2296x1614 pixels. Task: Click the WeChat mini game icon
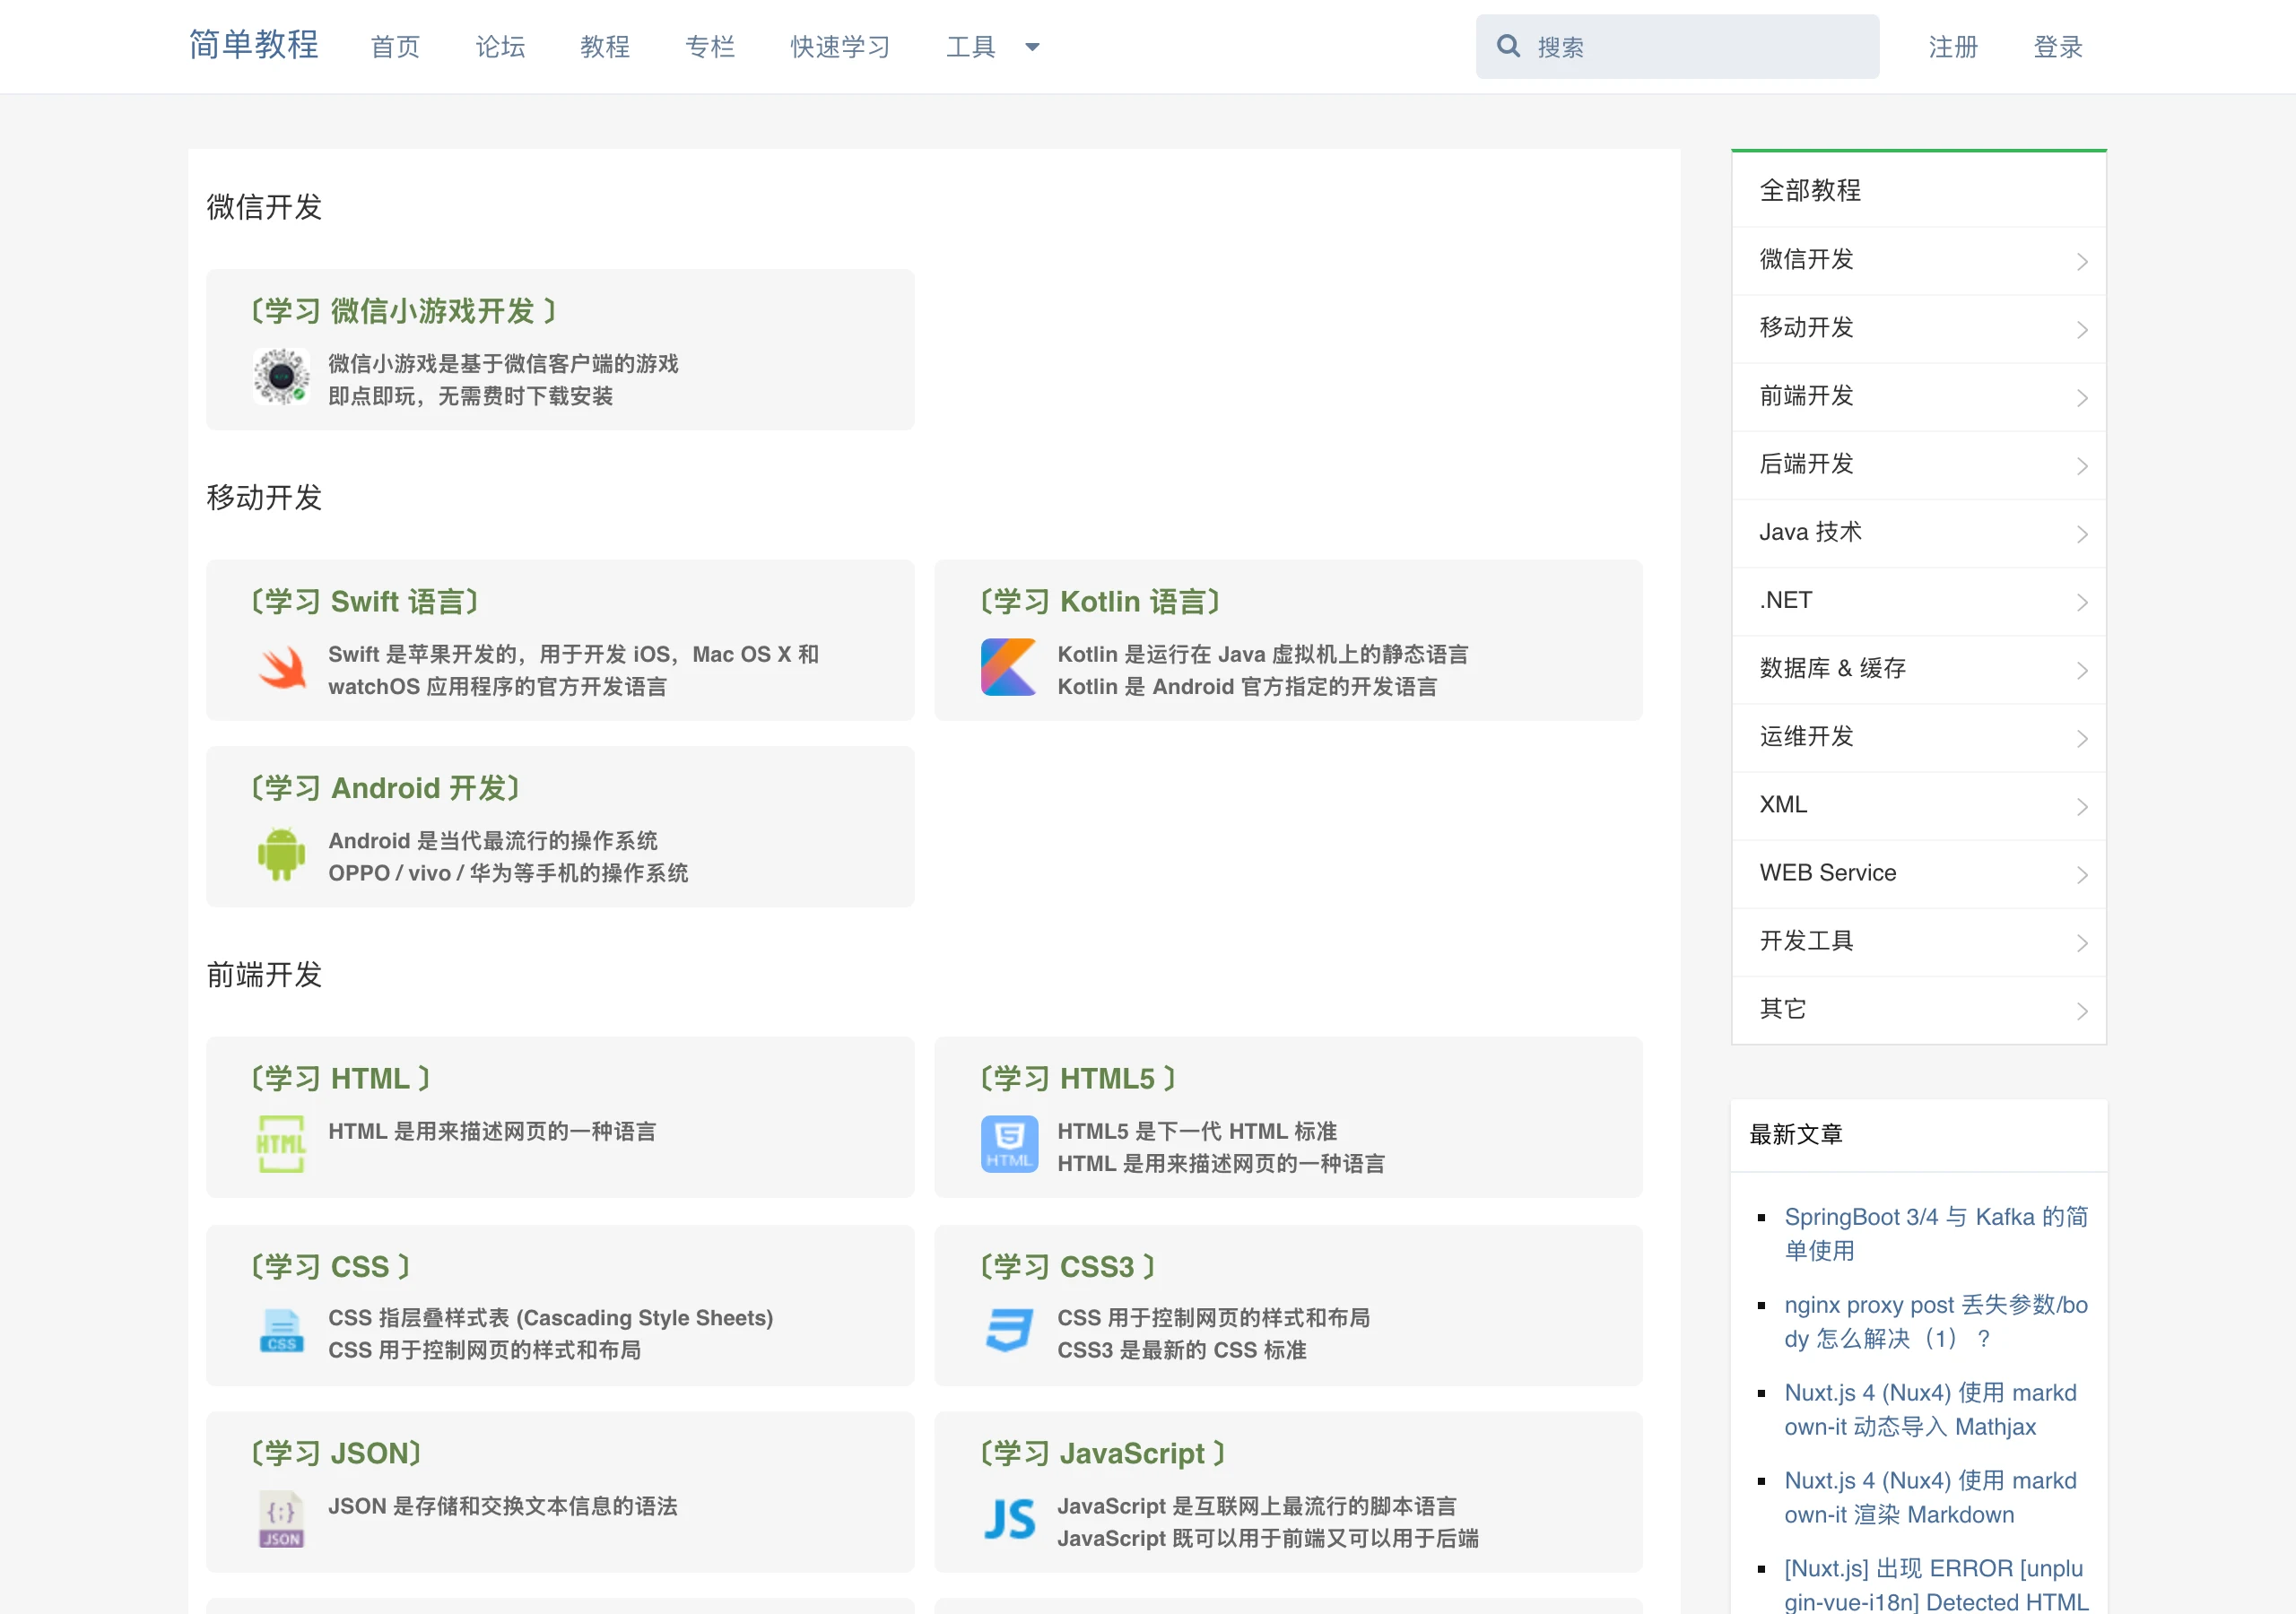click(281, 377)
